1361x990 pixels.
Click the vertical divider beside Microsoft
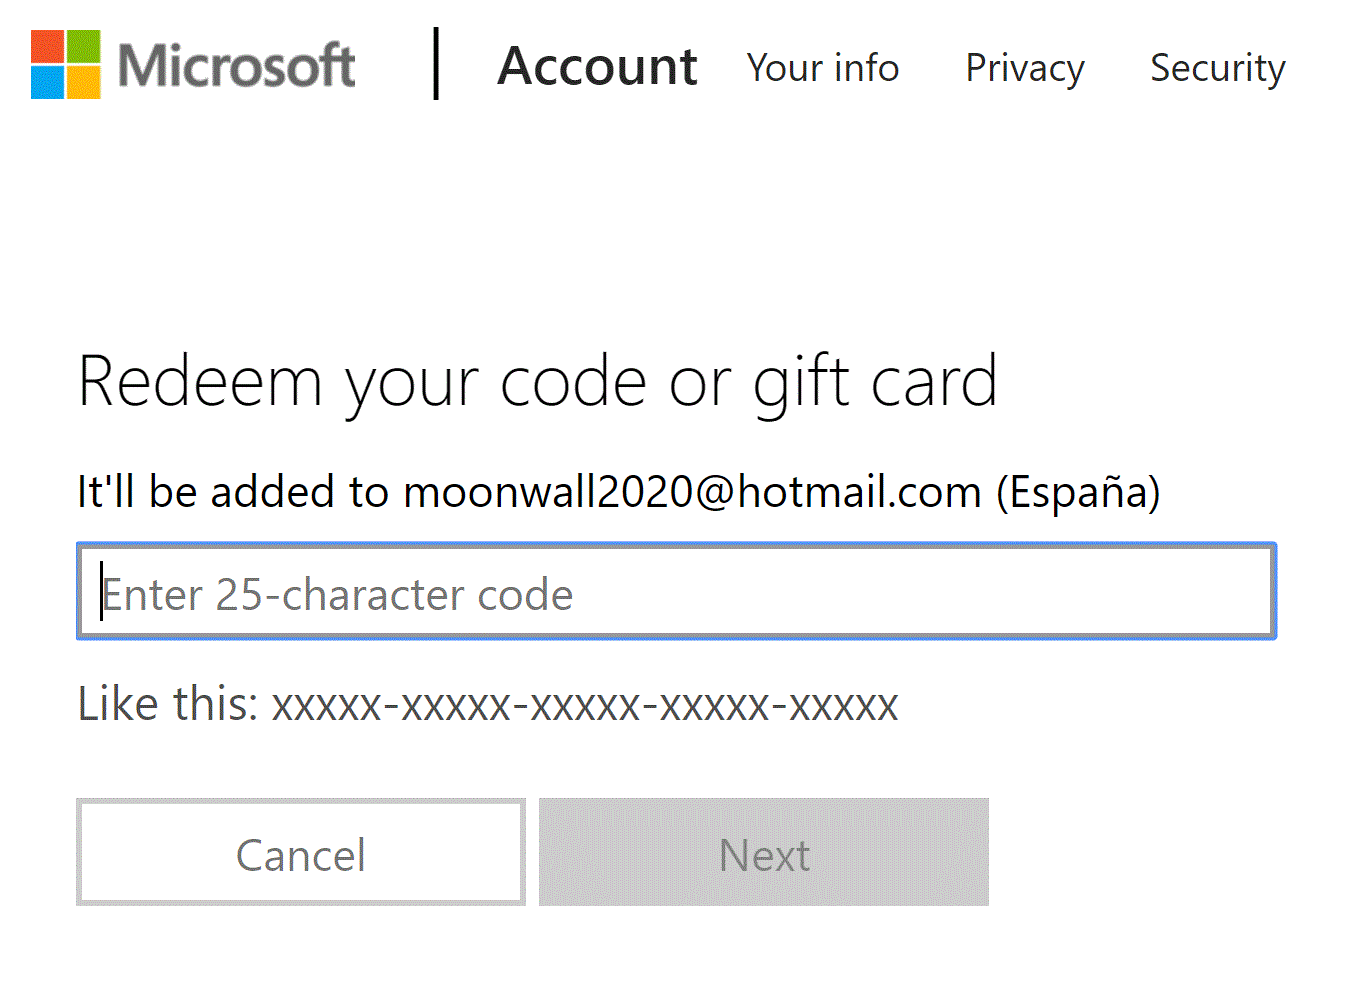click(x=436, y=64)
